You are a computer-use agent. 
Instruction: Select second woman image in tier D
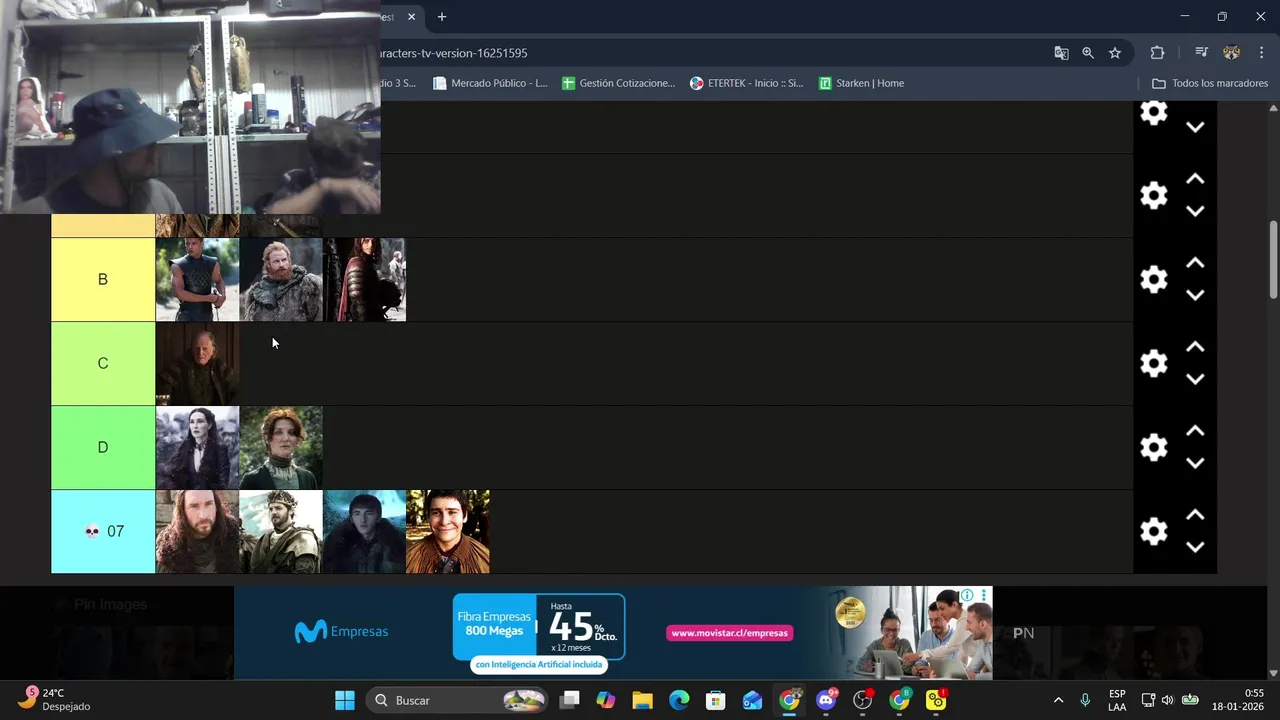tap(281, 447)
